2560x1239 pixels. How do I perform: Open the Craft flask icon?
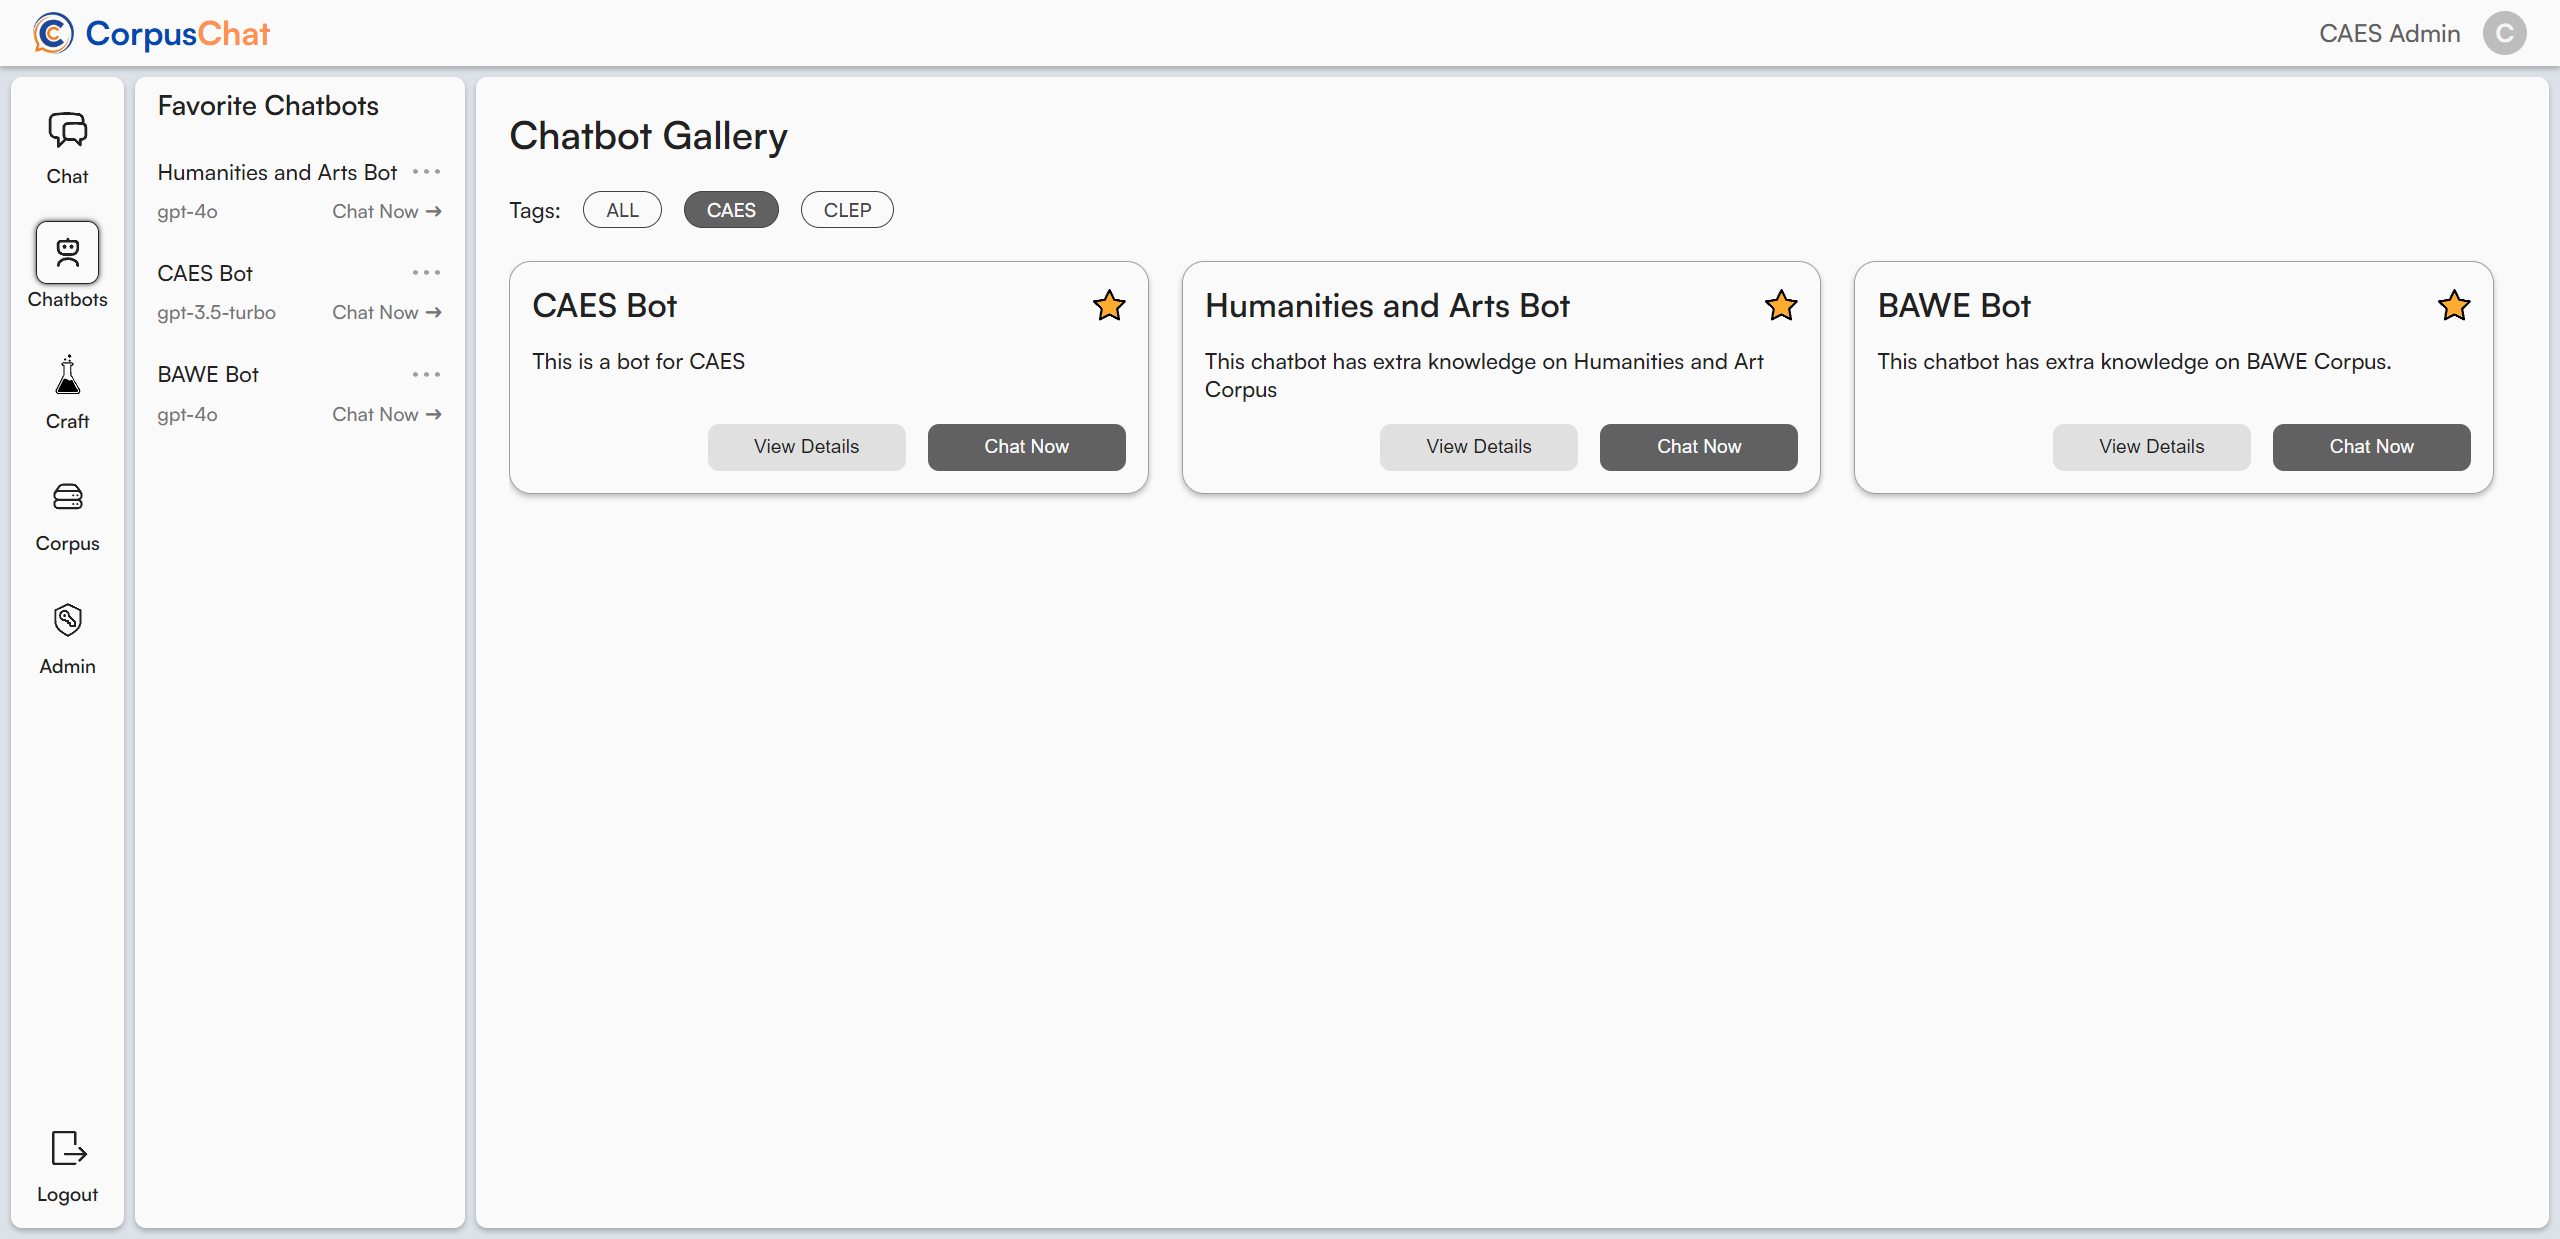pyautogui.click(x=67, y=376)
